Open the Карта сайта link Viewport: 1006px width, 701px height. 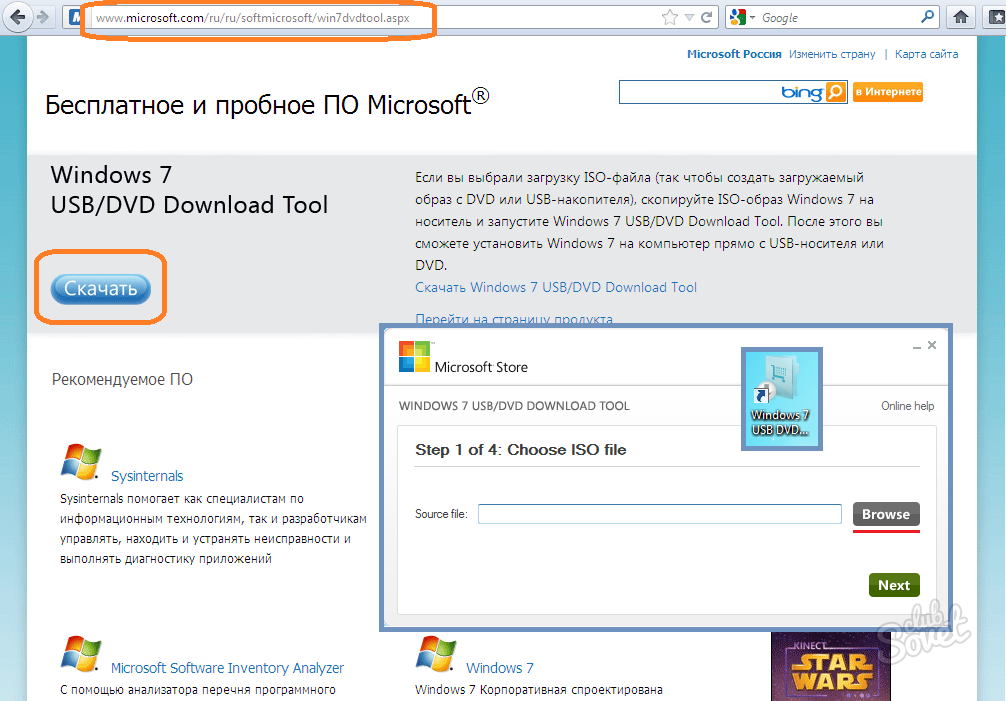pos(926,54)
